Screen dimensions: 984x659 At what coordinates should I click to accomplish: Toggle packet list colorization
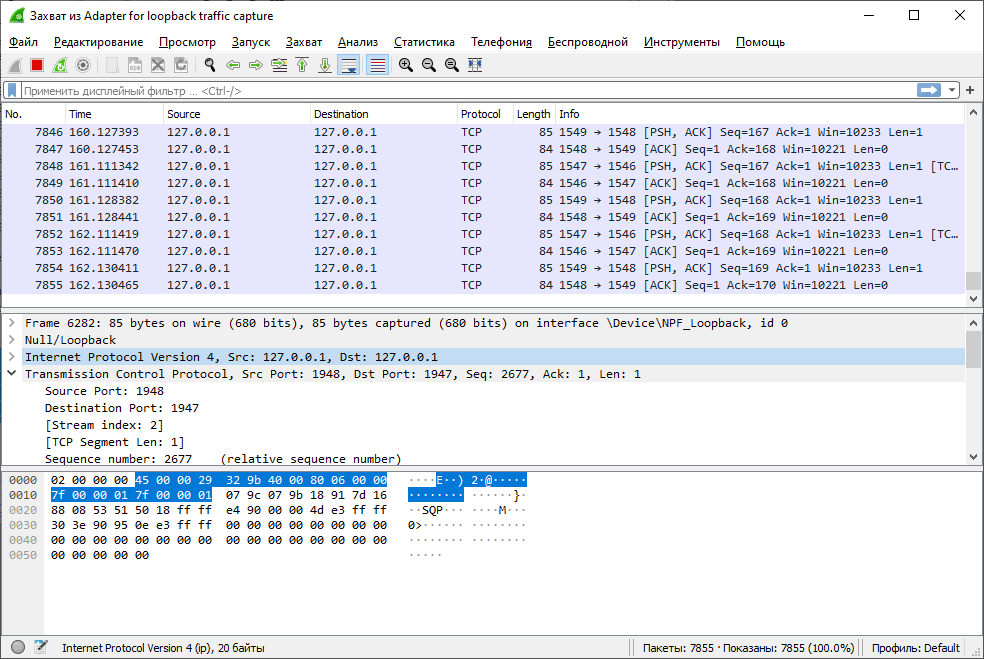click(377, 65)
